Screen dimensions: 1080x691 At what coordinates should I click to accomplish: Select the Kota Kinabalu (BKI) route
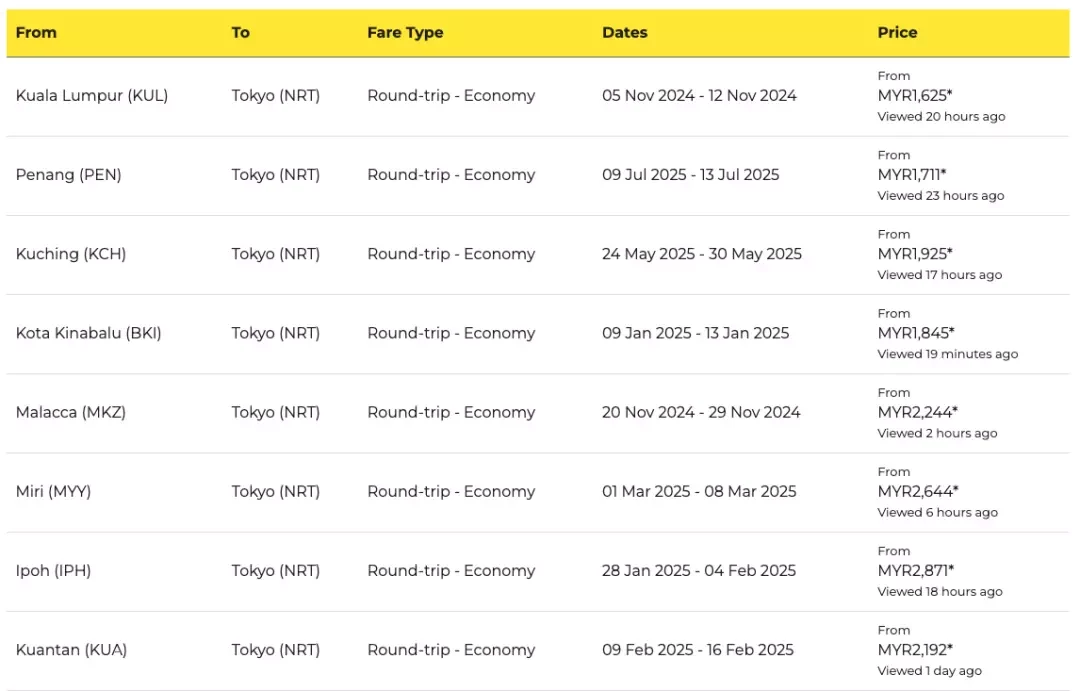tap(538, 334)
